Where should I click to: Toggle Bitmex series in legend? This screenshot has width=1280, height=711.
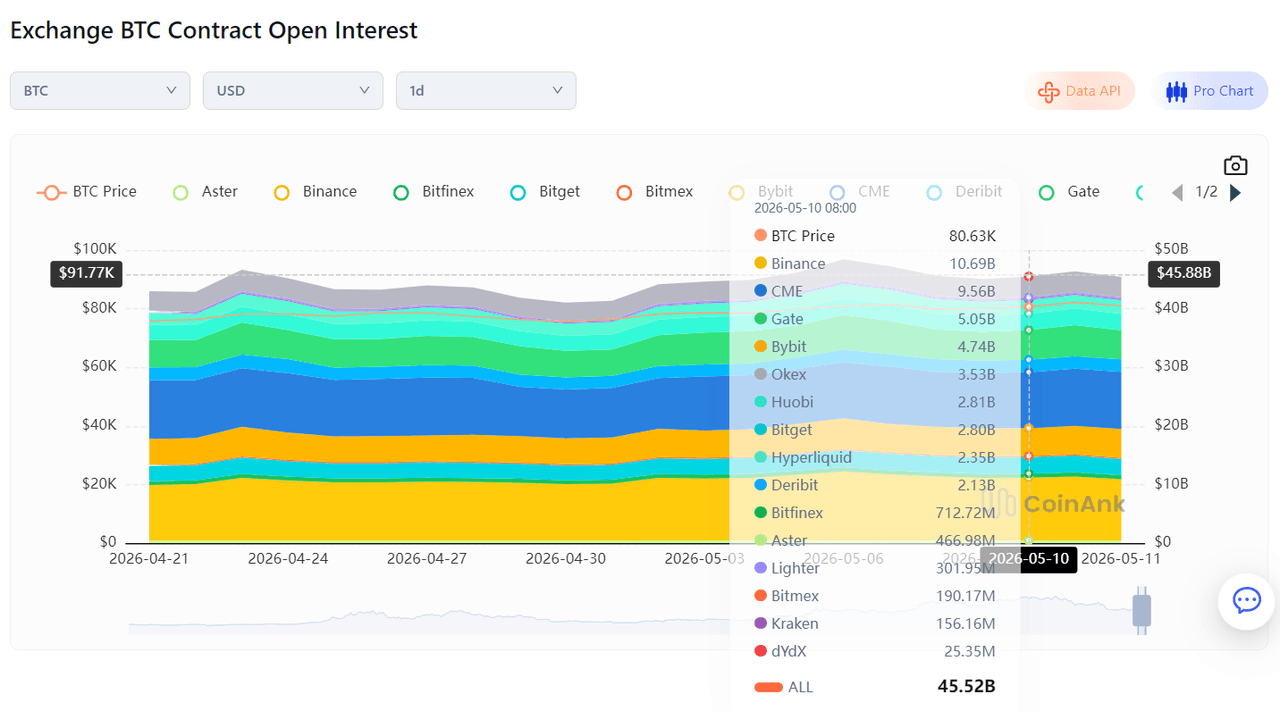pyautogui.click(x=655, y=192)
